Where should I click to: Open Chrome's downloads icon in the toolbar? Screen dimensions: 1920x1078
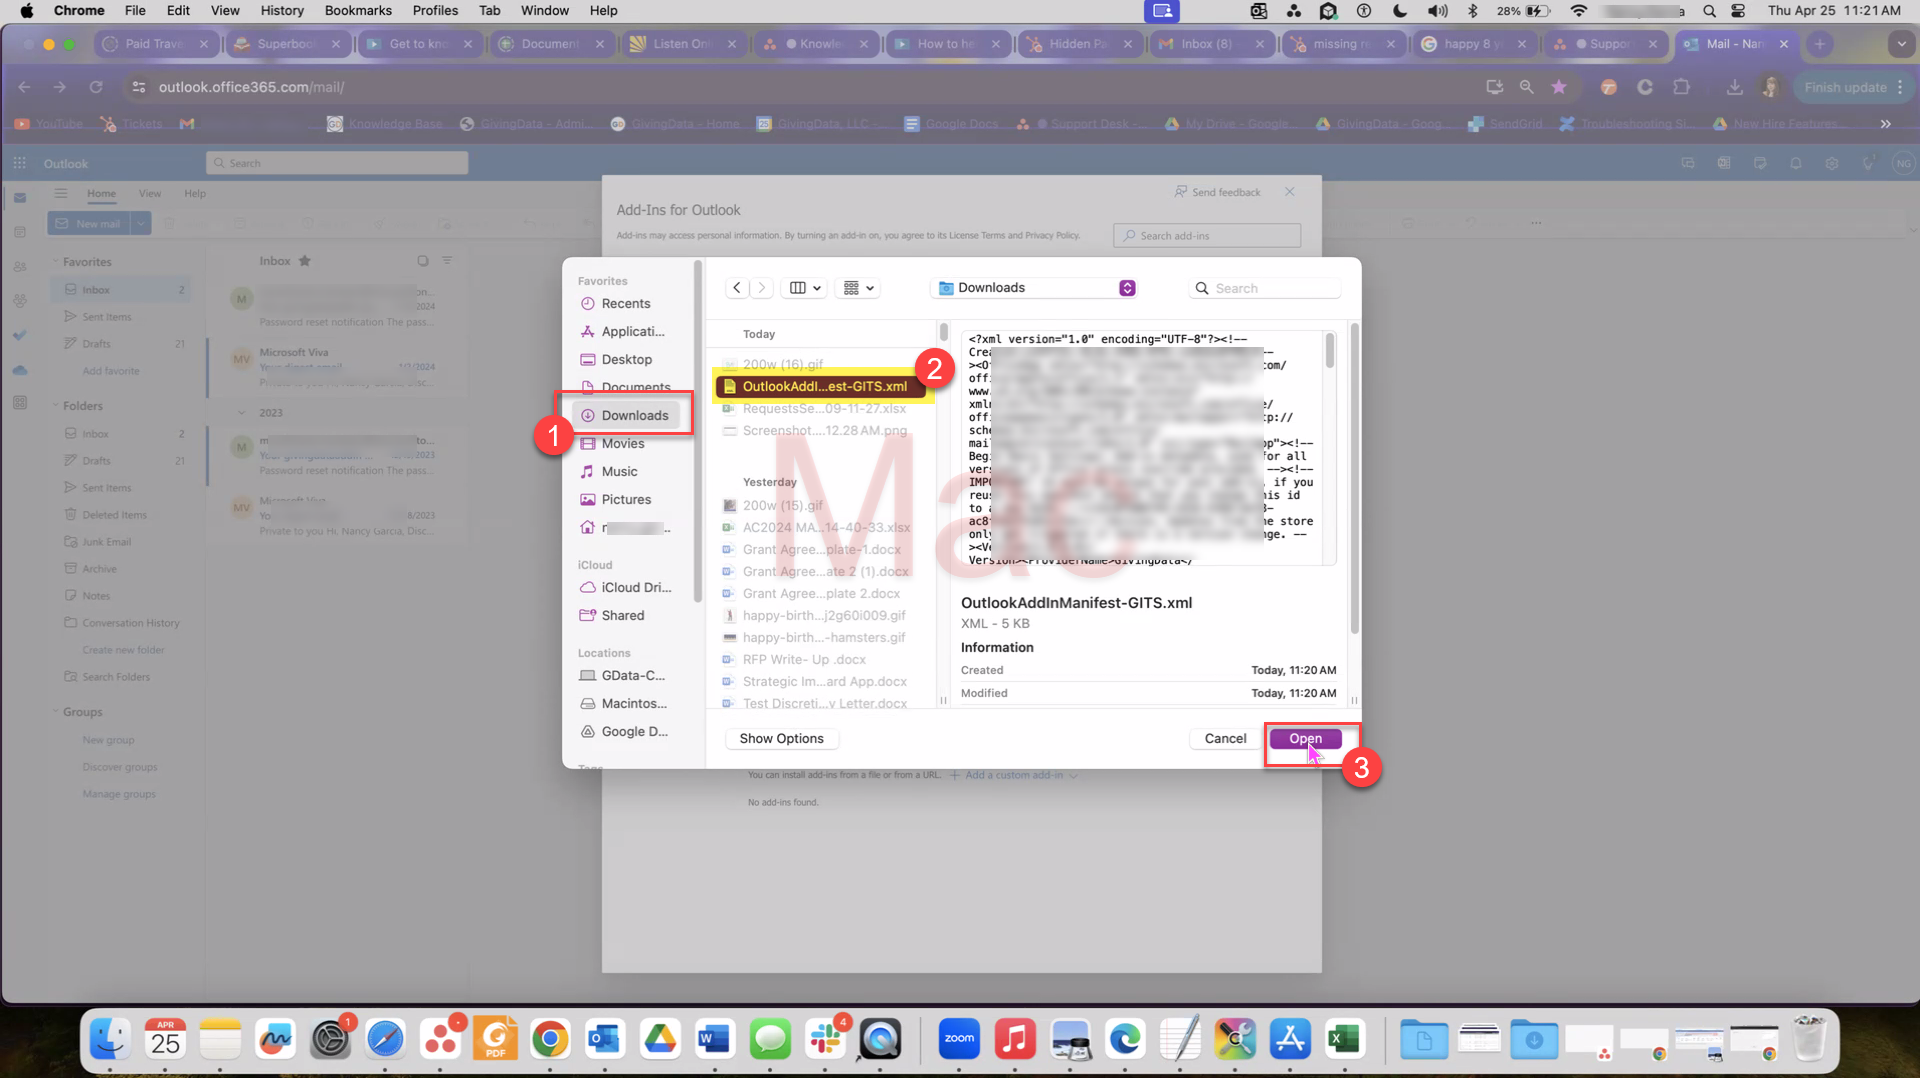1735,87
